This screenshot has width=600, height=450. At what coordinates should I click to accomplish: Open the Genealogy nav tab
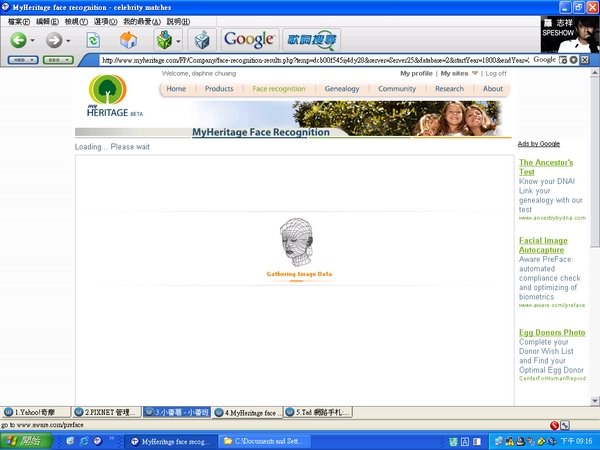pos(342,89)
